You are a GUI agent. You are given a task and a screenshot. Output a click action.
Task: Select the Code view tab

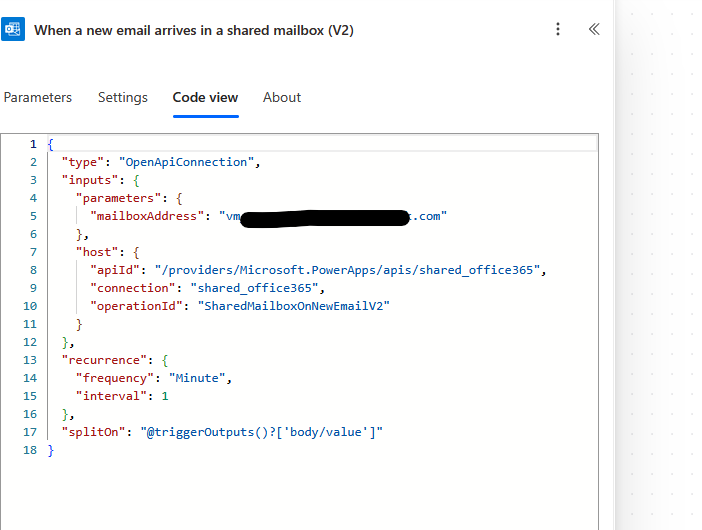tap(205, 98)
